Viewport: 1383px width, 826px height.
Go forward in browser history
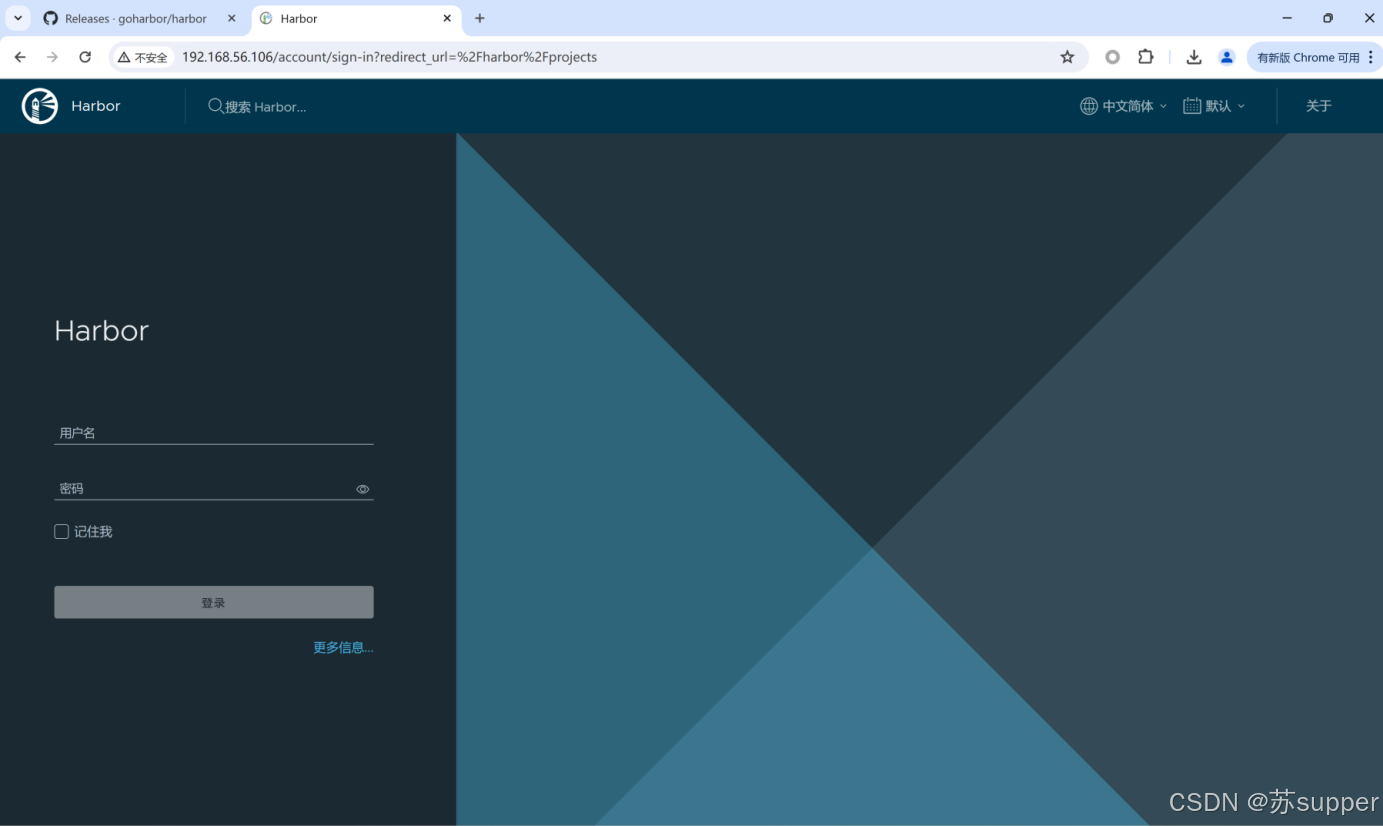(x=52, y=57)
